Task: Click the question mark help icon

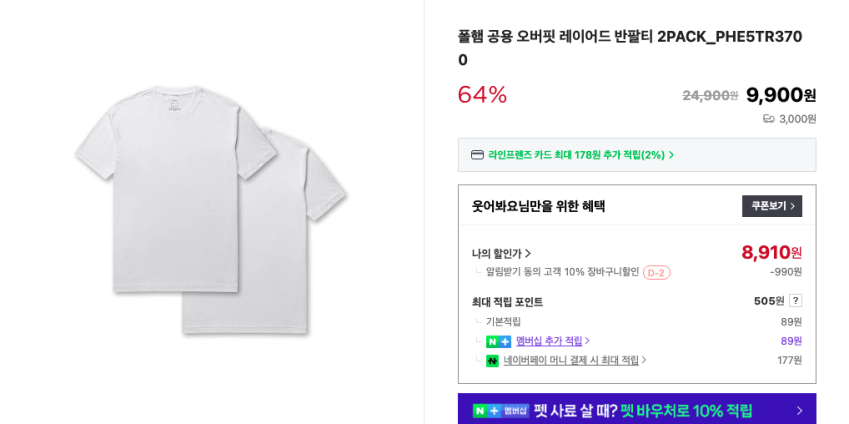Action: pyautogui.click(x=795, y=301)
